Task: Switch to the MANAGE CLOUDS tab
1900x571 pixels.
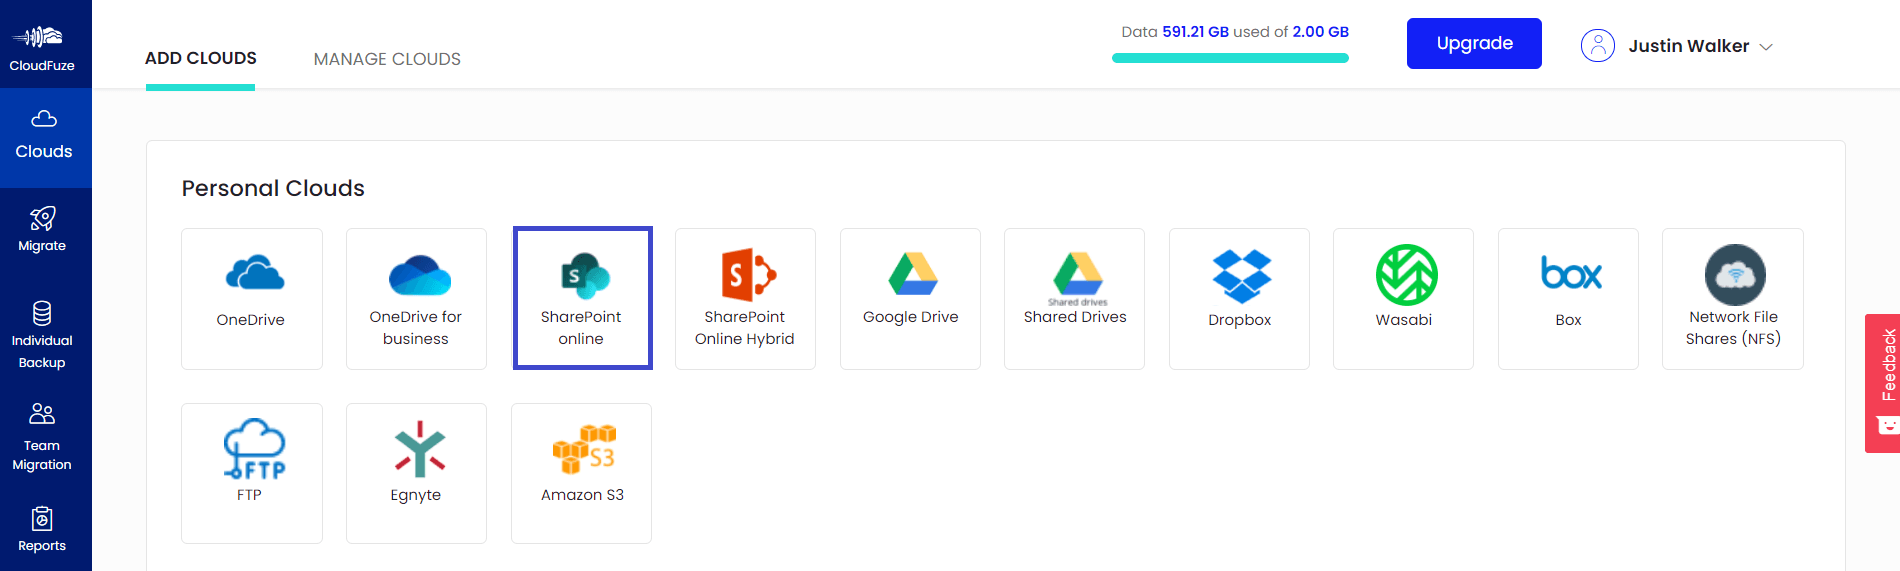Action: coord(387,59)
